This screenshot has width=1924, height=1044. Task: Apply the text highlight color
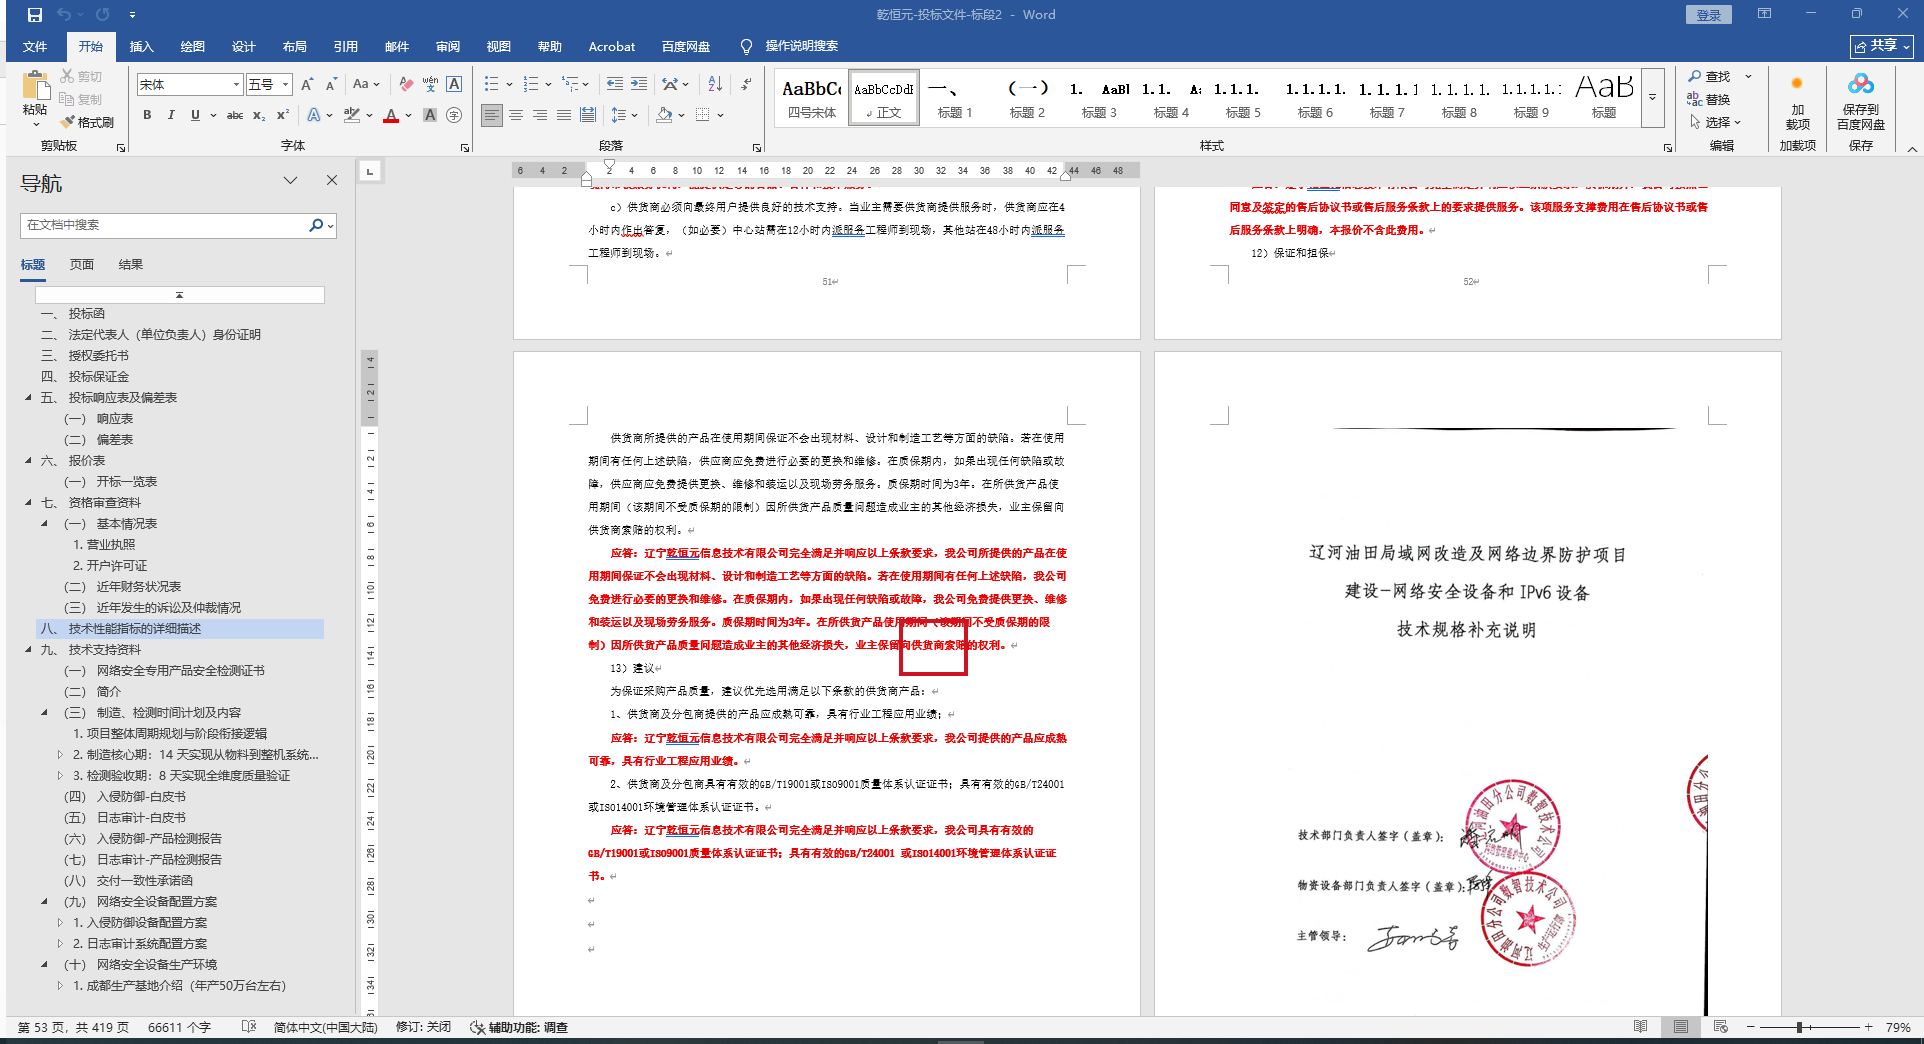pyautogui.click(x=352, y=115)
